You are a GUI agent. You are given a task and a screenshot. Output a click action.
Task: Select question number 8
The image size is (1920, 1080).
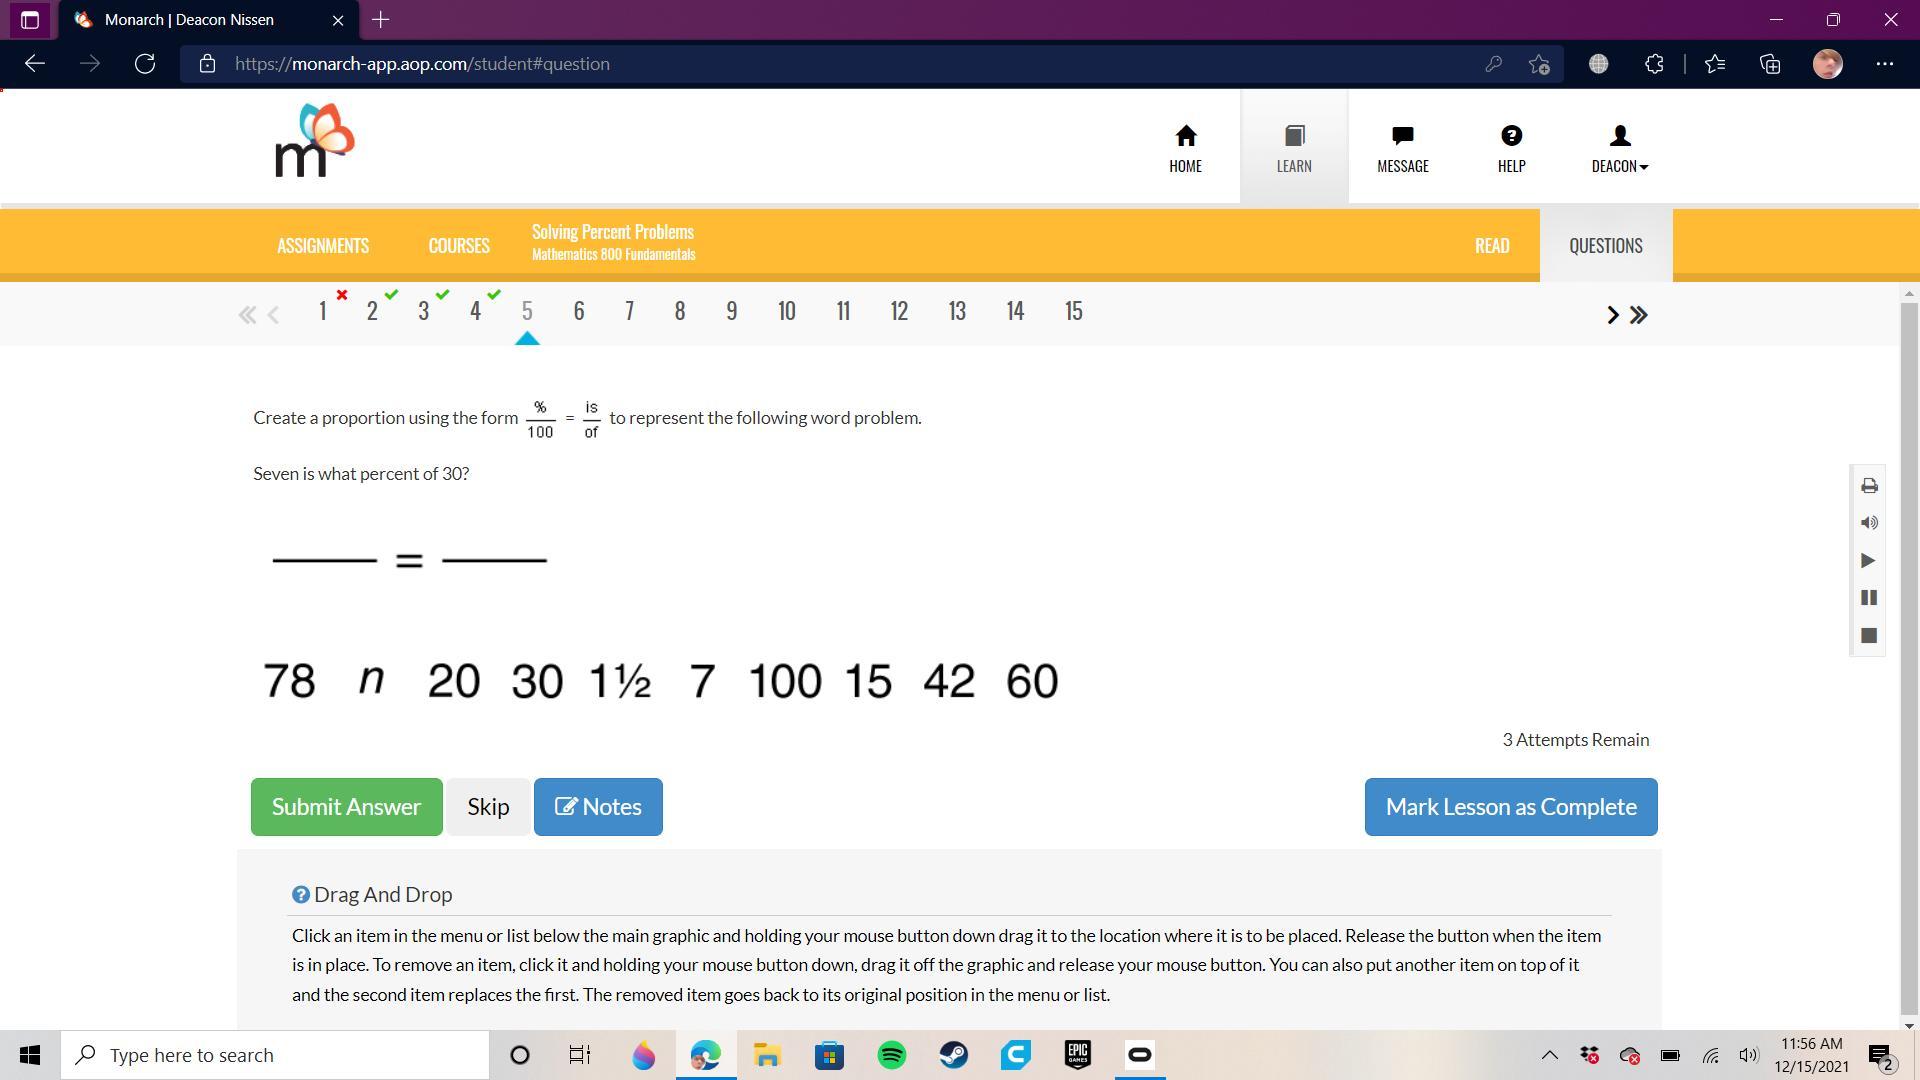[680, 311]
